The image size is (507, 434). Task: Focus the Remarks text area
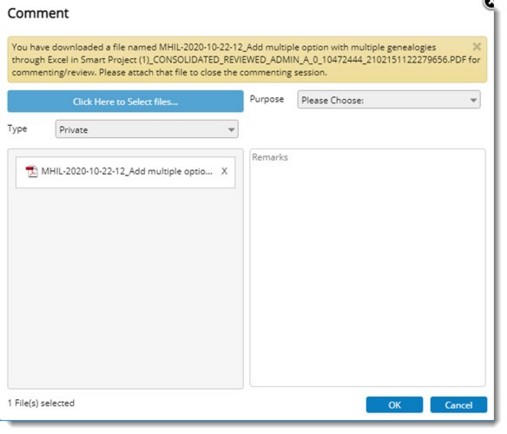pyautogui.click(x=367, y=268)
